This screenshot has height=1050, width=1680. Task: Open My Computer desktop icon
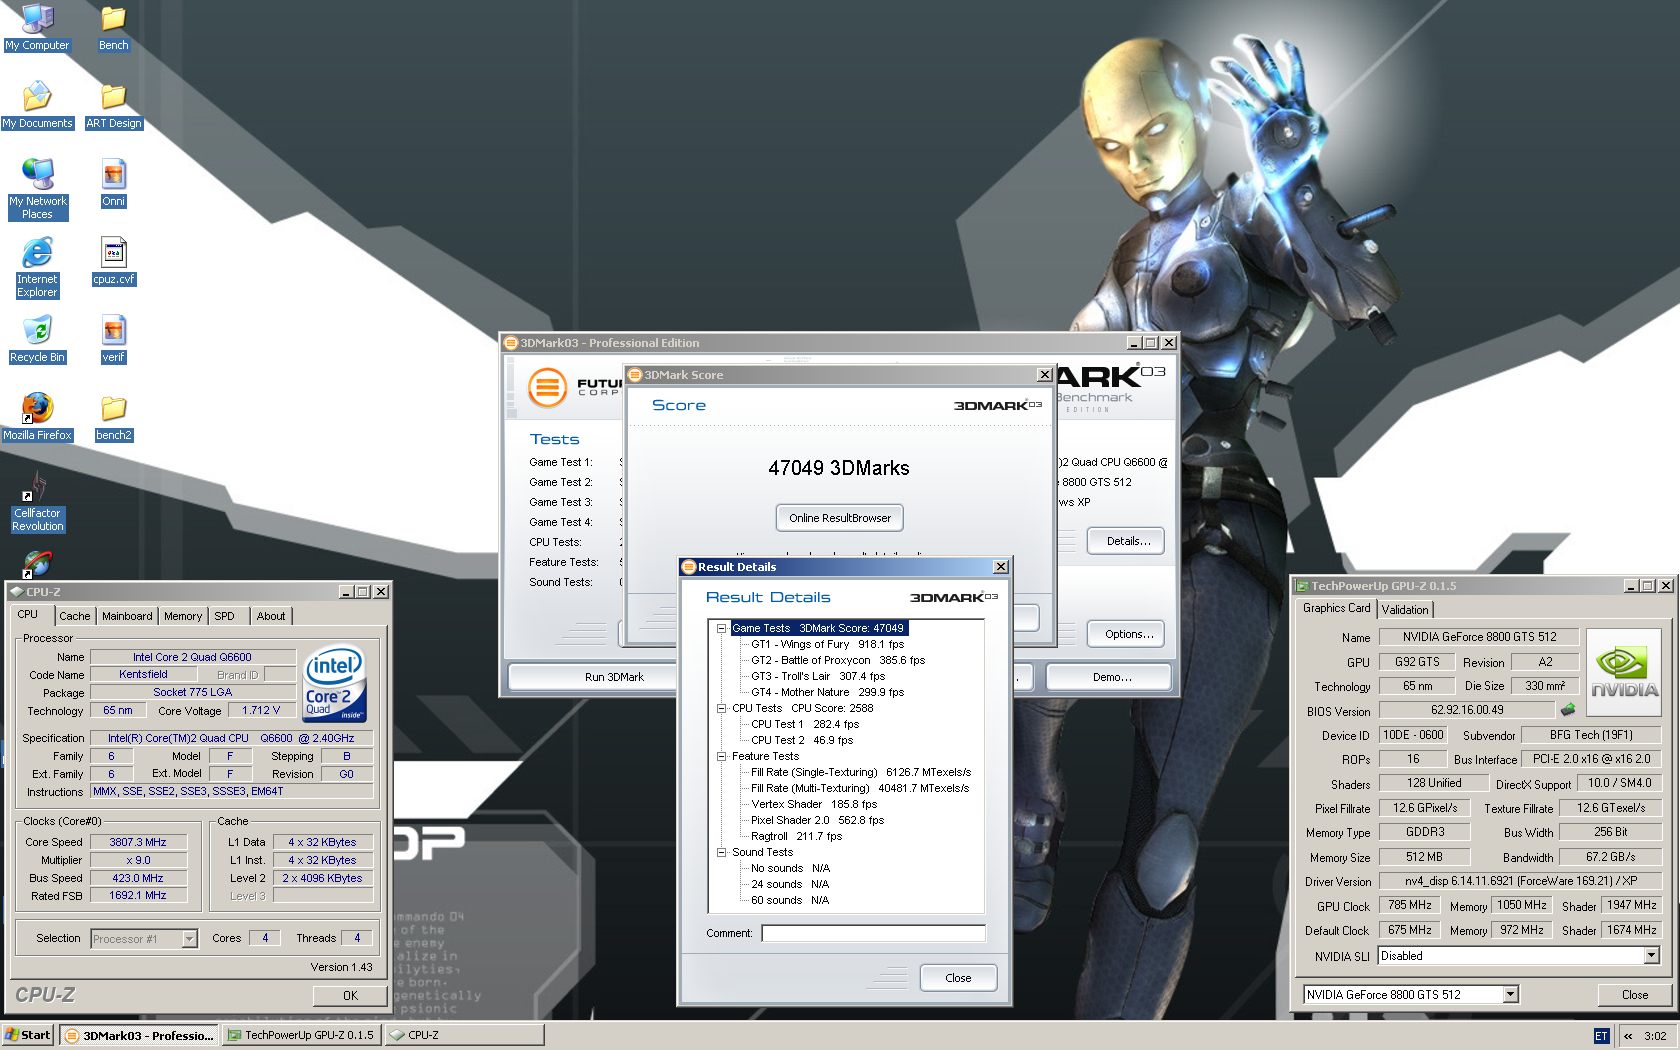pyautogui.click(x=37, y=28)
